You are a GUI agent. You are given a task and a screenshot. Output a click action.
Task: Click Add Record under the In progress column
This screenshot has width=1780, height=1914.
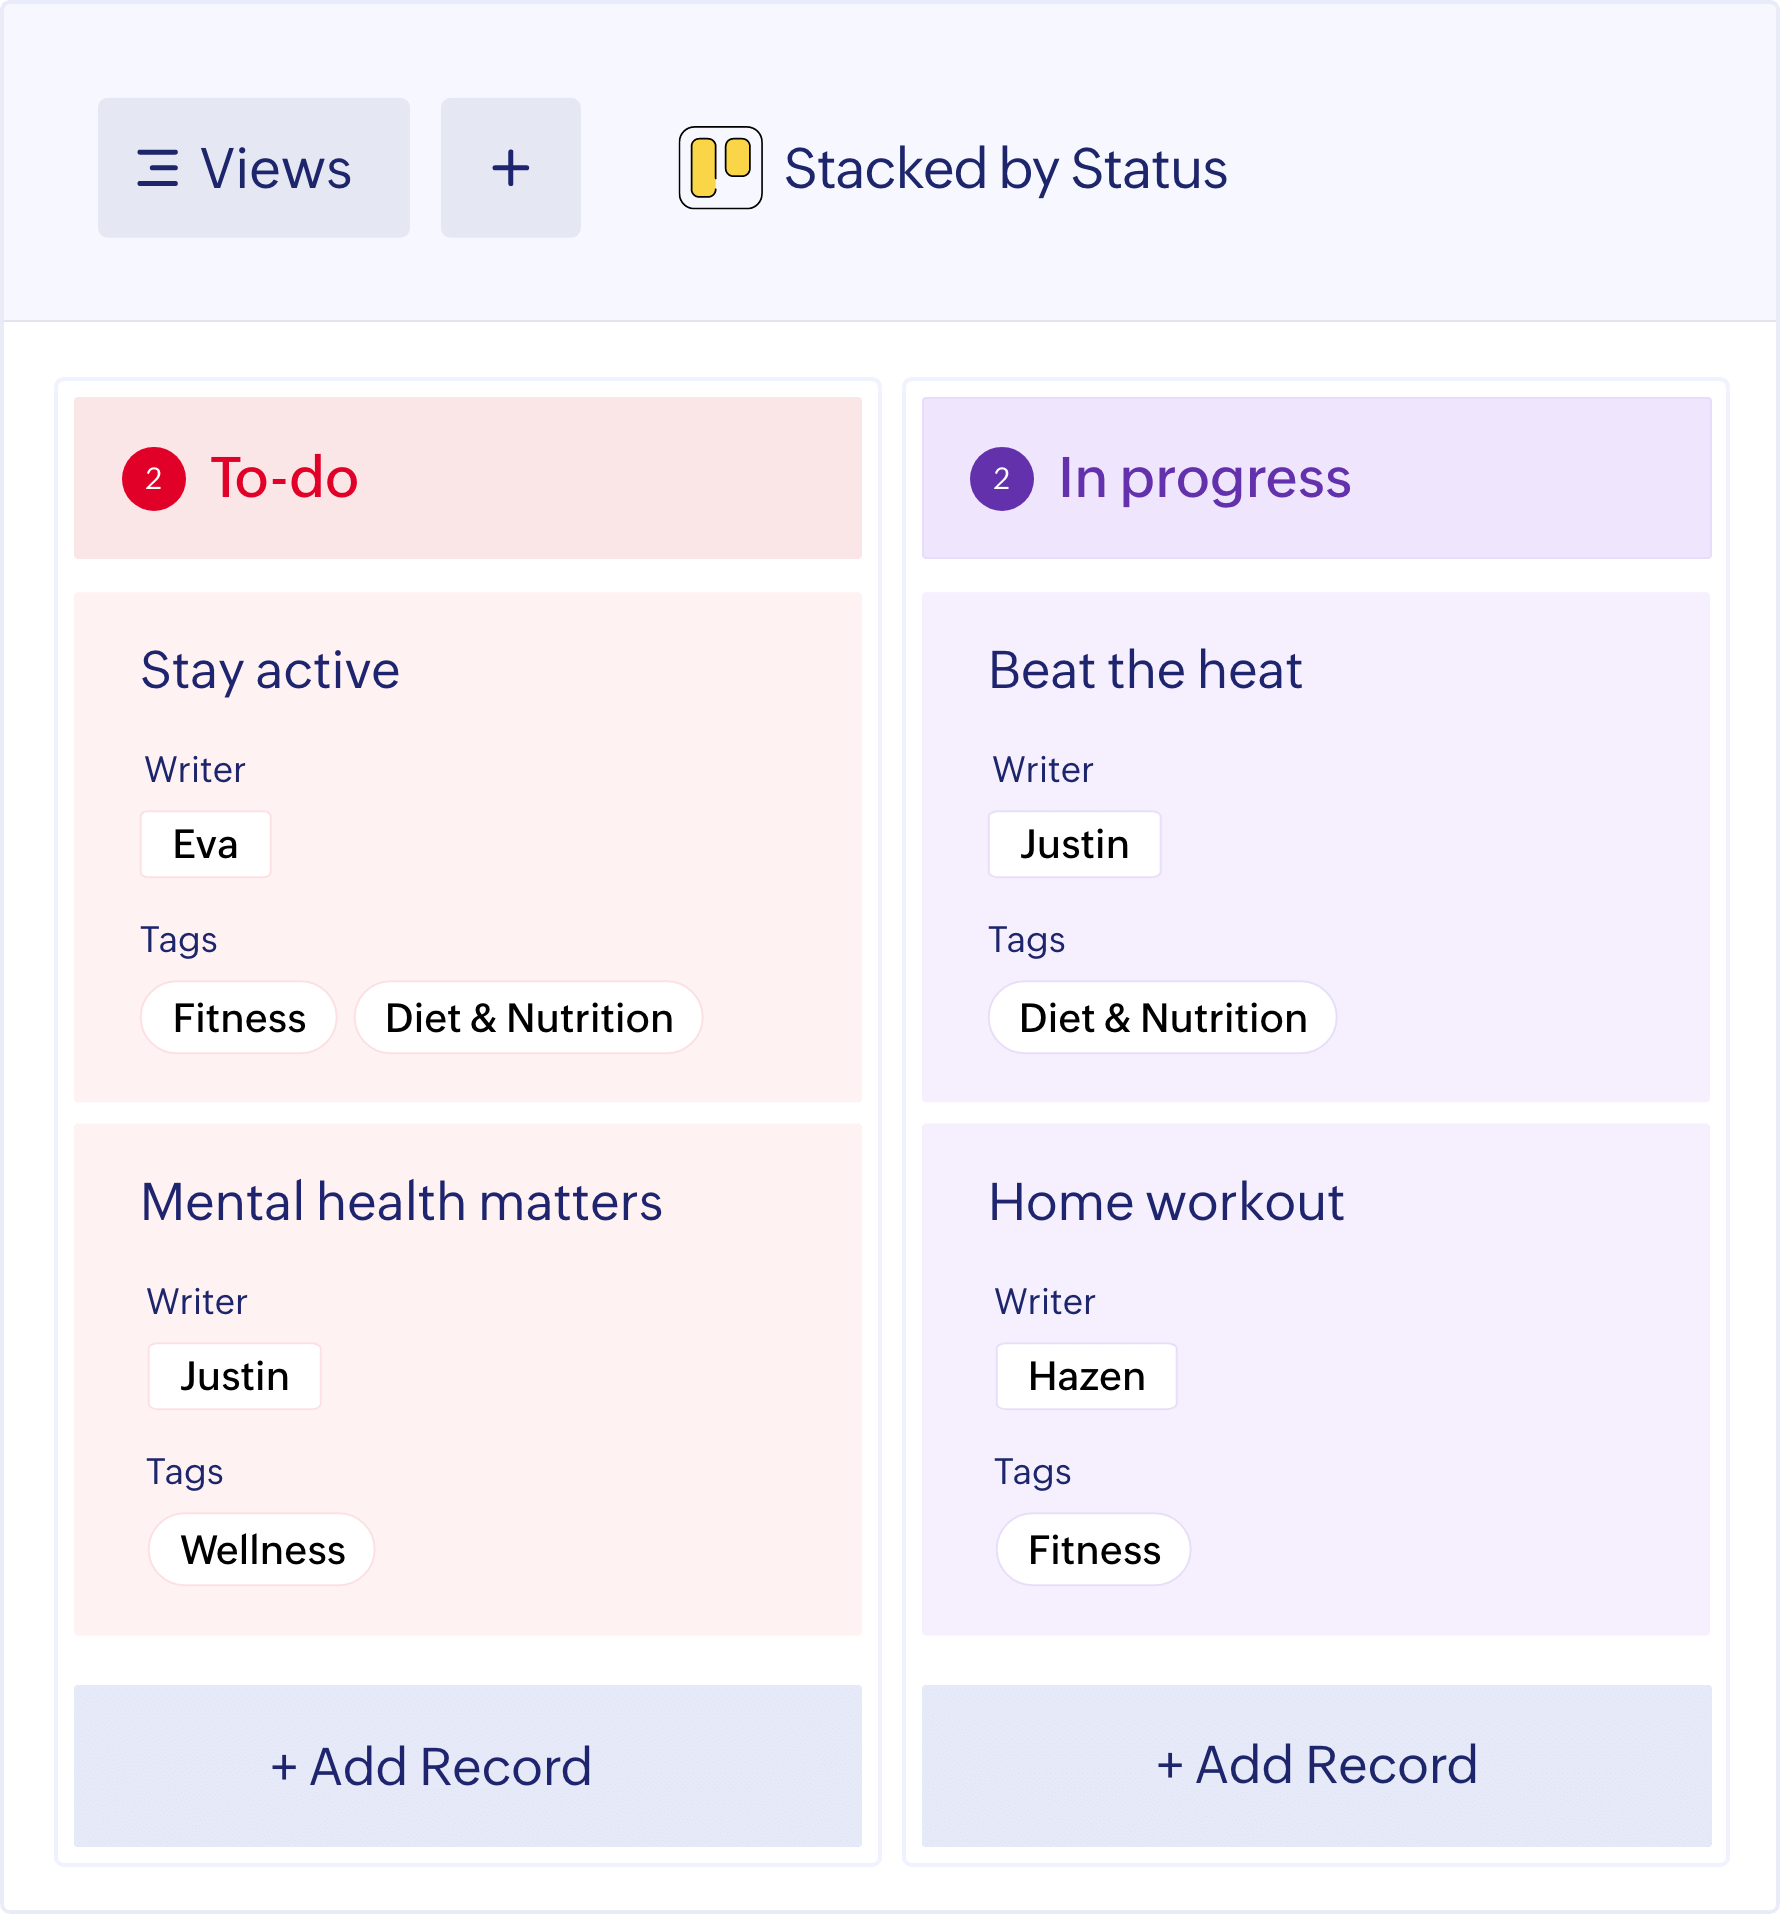tap(1317, 1766)
